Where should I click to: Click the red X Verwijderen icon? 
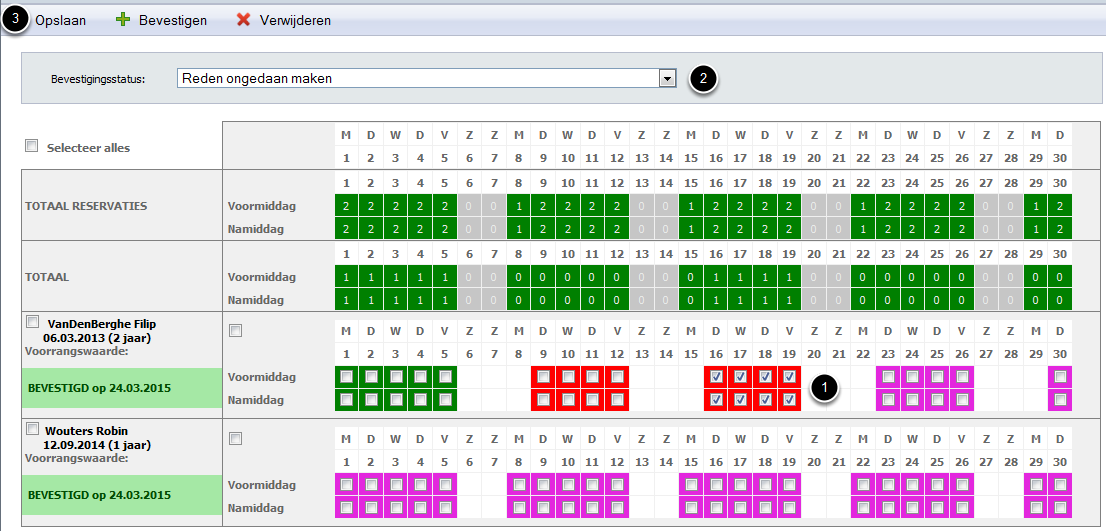(x=243, y=20)
